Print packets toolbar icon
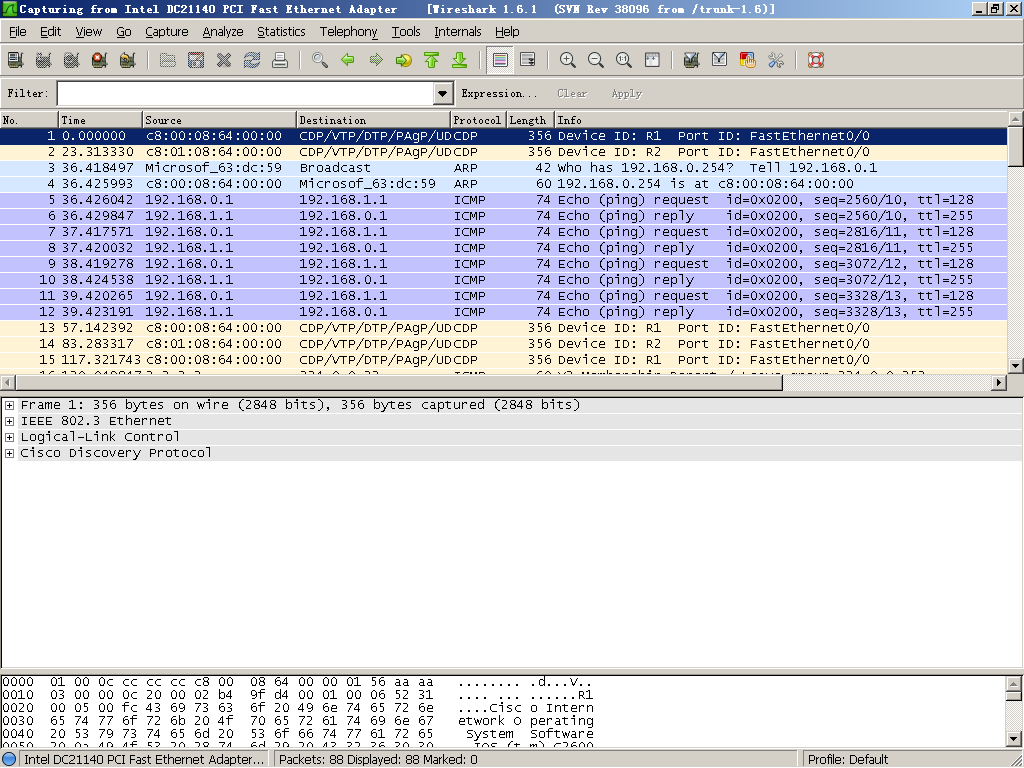The height and width of the screenshot is (768, 1024). click(280, 60)
